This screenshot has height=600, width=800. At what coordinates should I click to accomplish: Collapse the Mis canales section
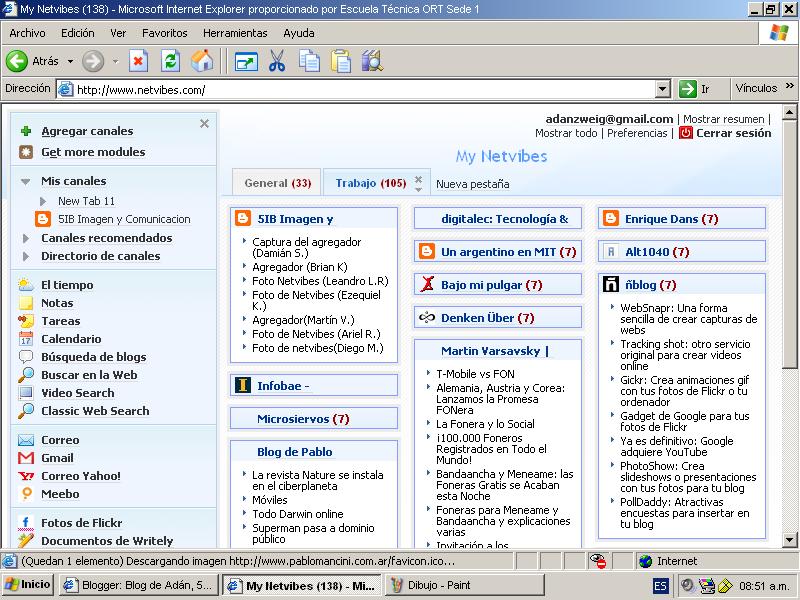pos(25,181)
